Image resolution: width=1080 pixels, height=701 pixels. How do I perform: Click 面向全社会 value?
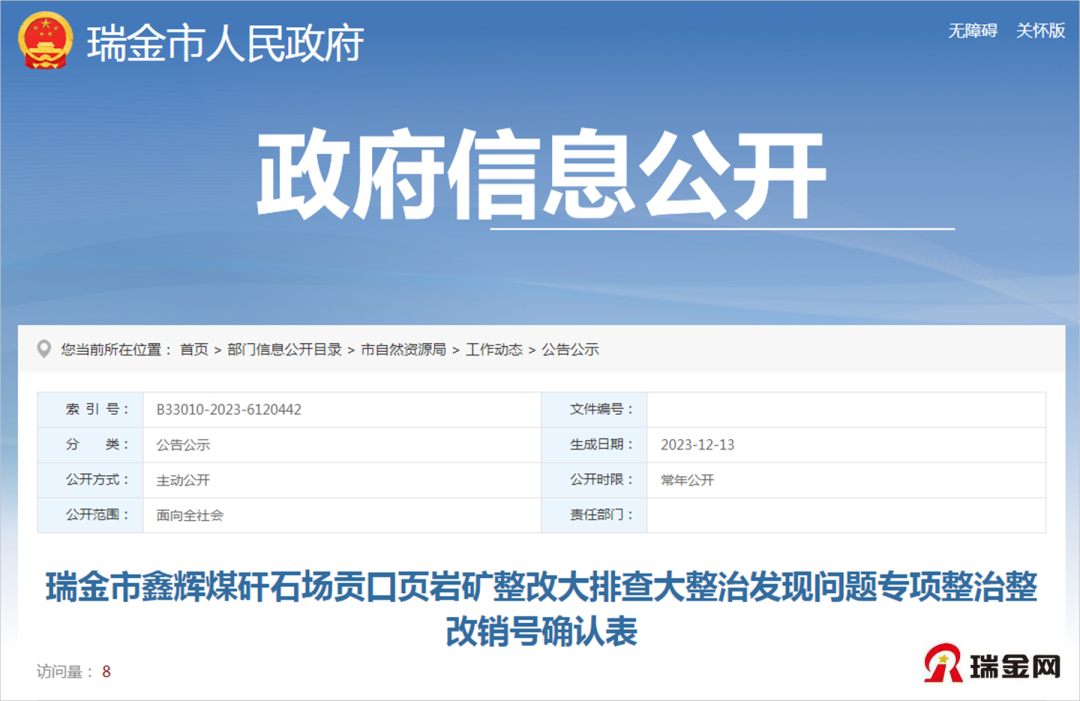[x=190, y=515]
